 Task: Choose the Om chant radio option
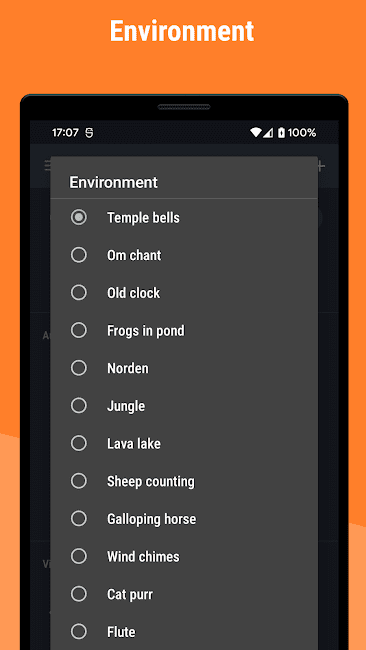click(79, 255)
